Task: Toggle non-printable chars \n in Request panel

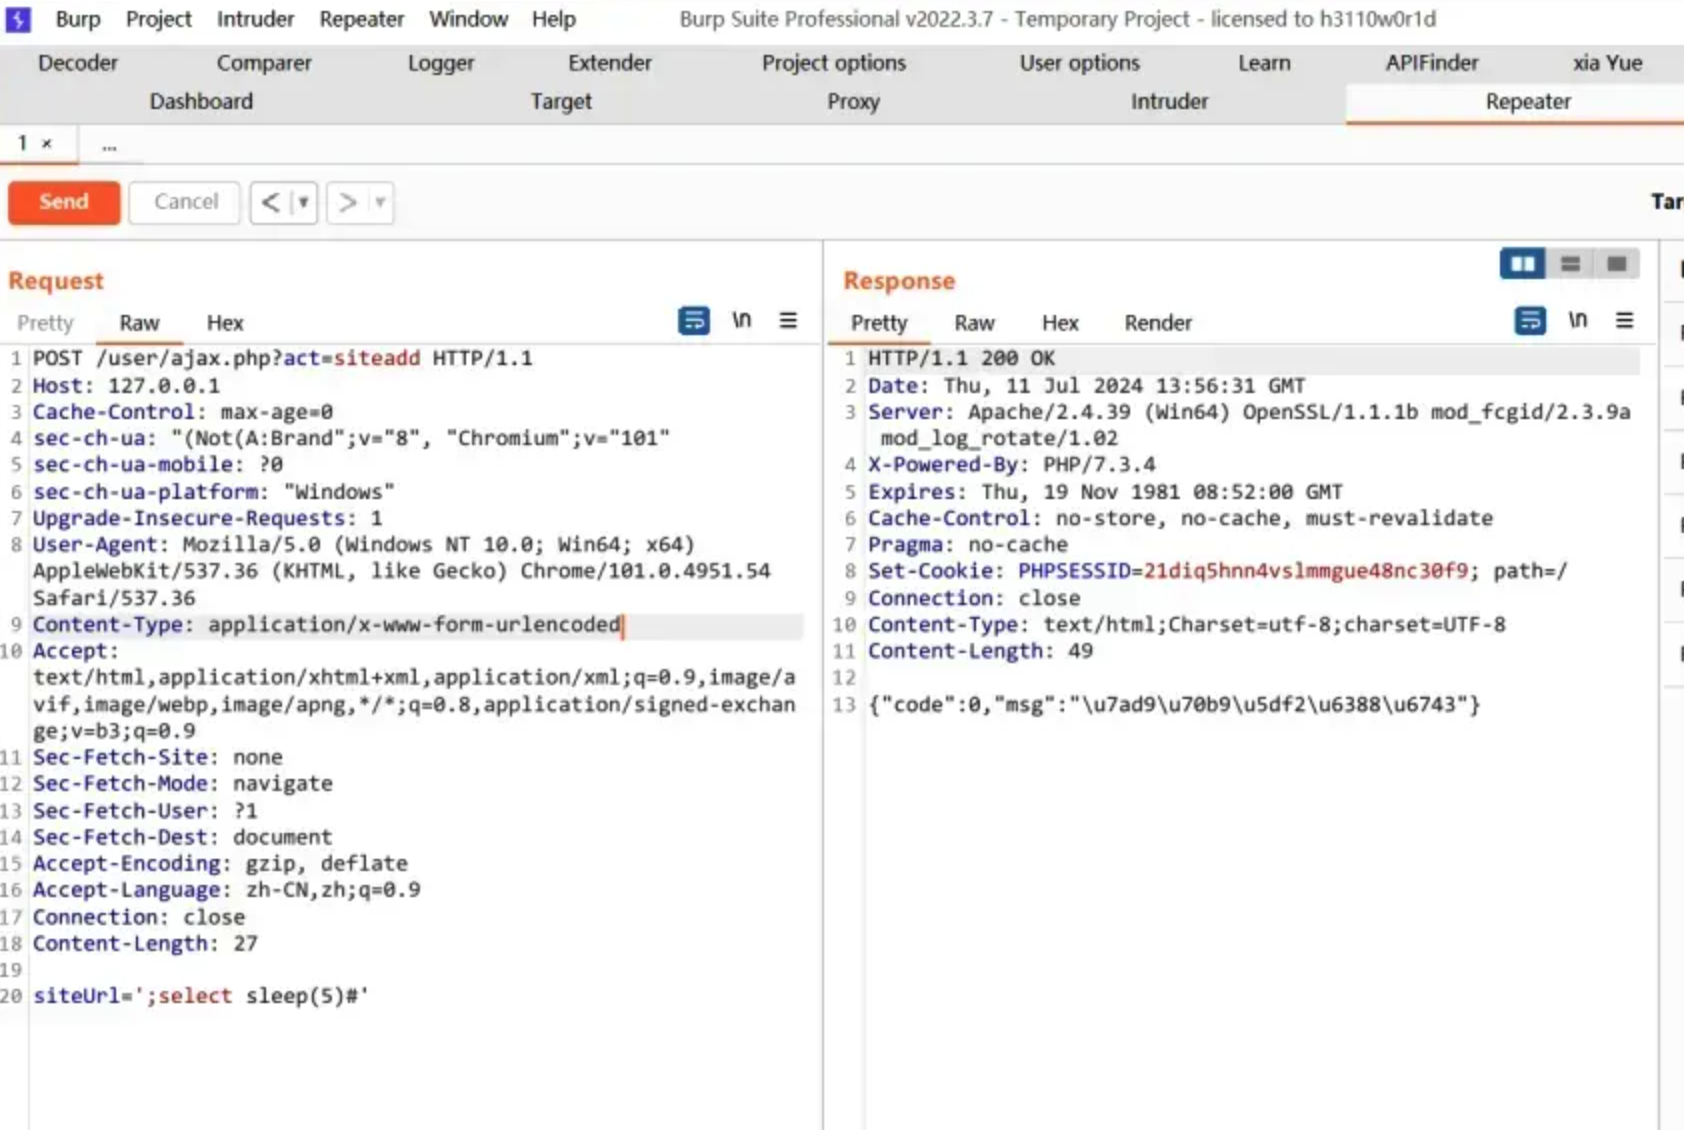Action: pyautogui.click(x=741, y=320)
